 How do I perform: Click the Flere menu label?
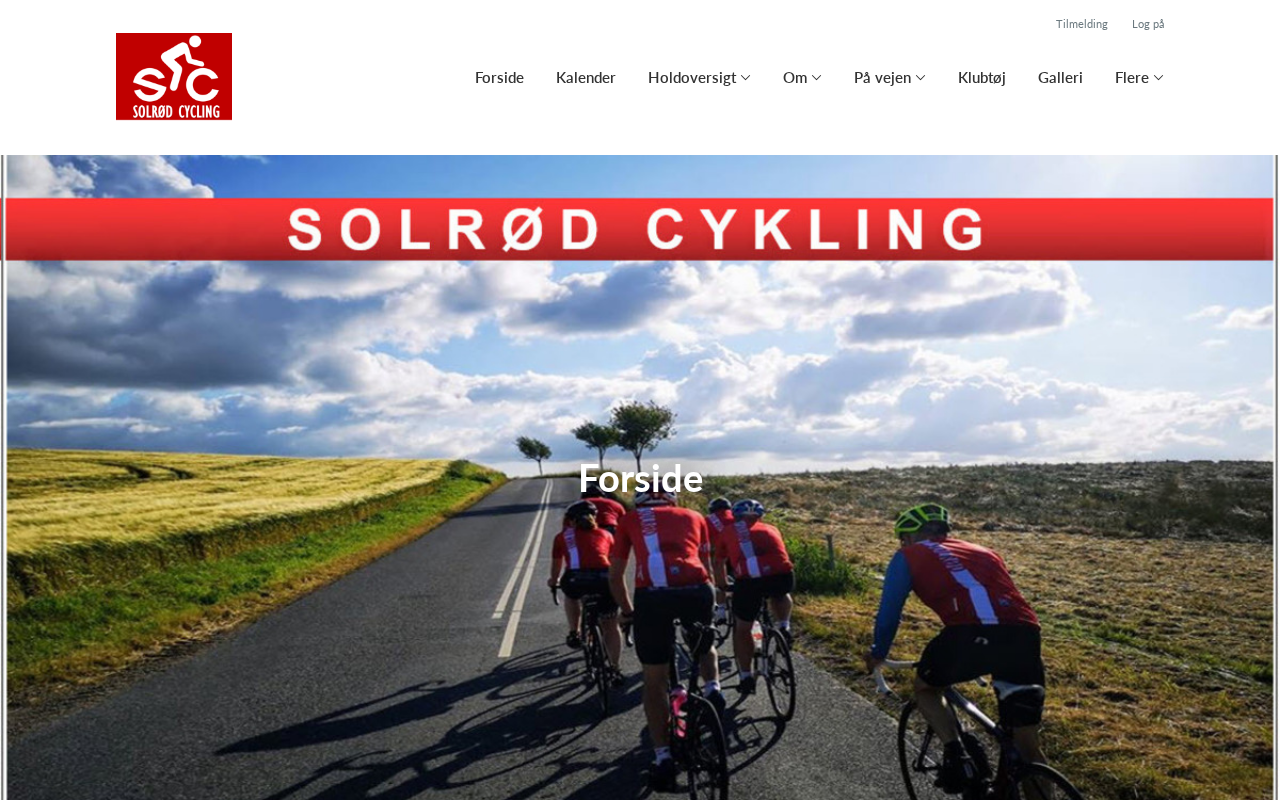[x=1132, y=77]
